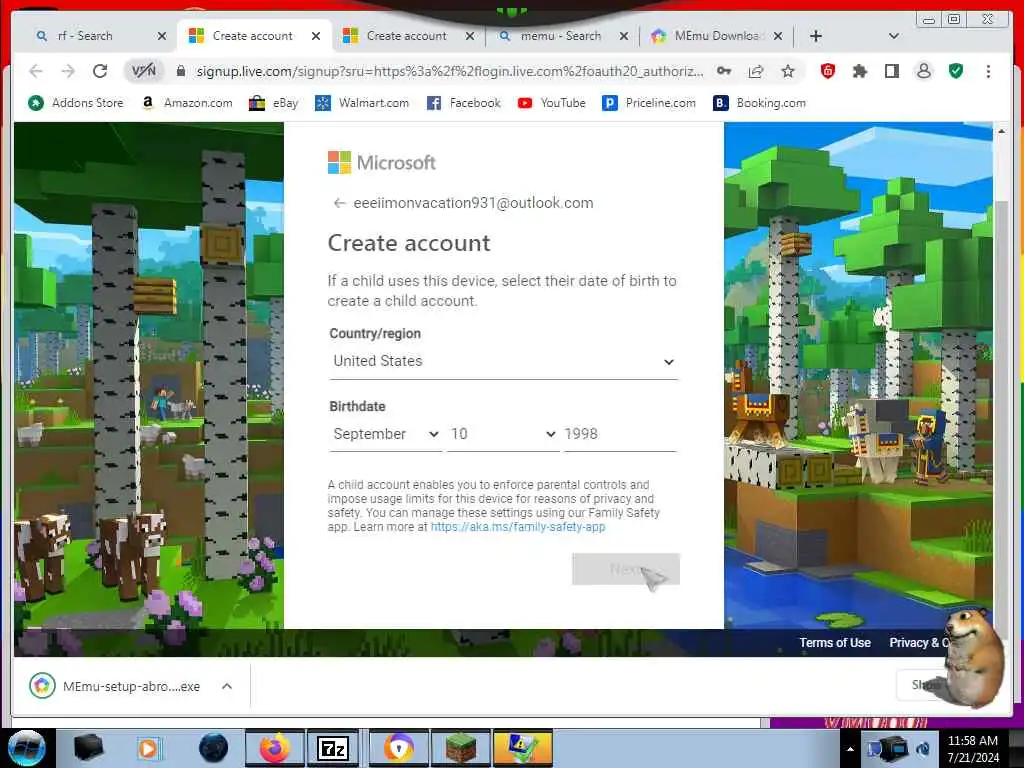Open the user profile icon
1024x768 pixels.
923,71
